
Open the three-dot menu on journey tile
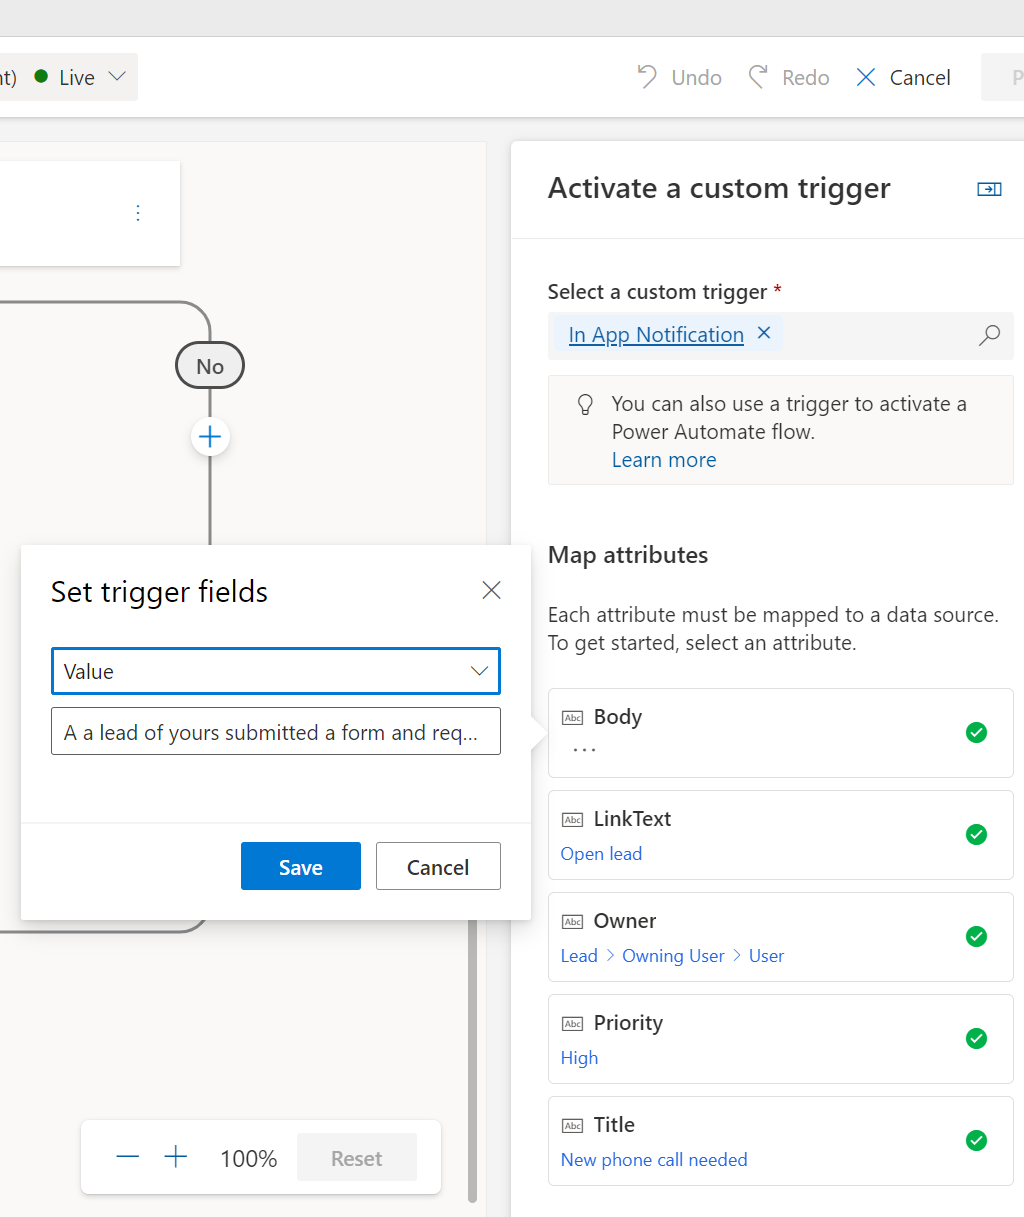(138, 213)
